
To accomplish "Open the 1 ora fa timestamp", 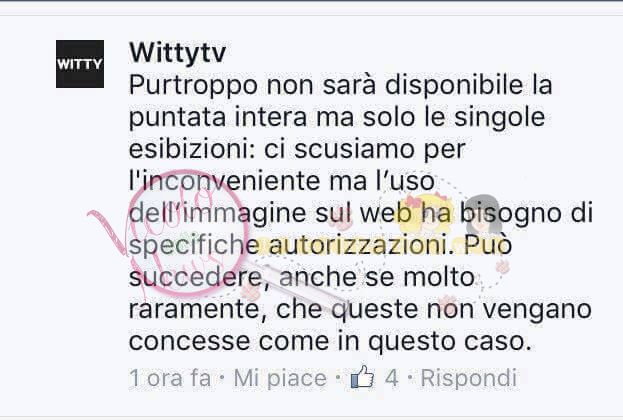I will click(170, 377).
